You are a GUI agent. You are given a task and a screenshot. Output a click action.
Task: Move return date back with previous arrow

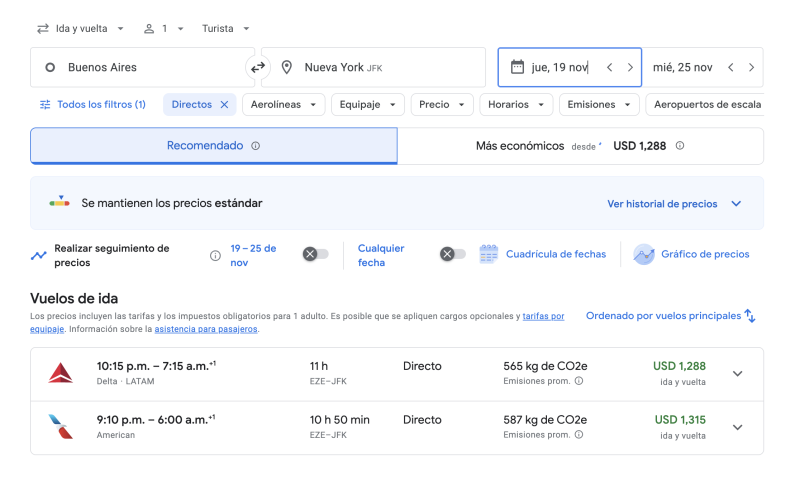pos(731,67)
